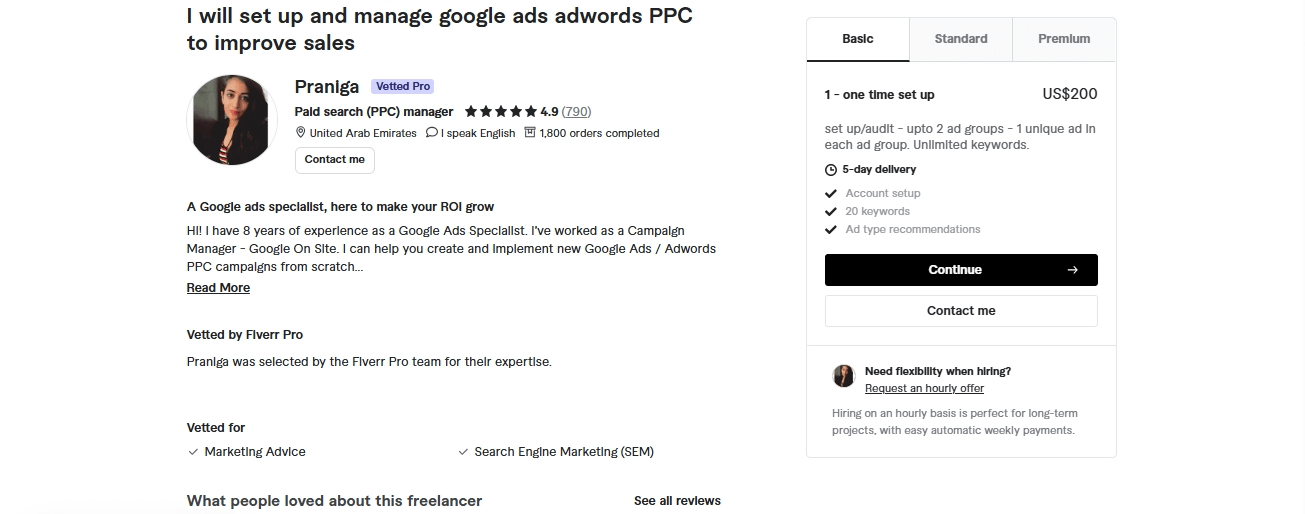1305x514 pixels.
Task: Expand the description with Read More
Action: (218, 288)
